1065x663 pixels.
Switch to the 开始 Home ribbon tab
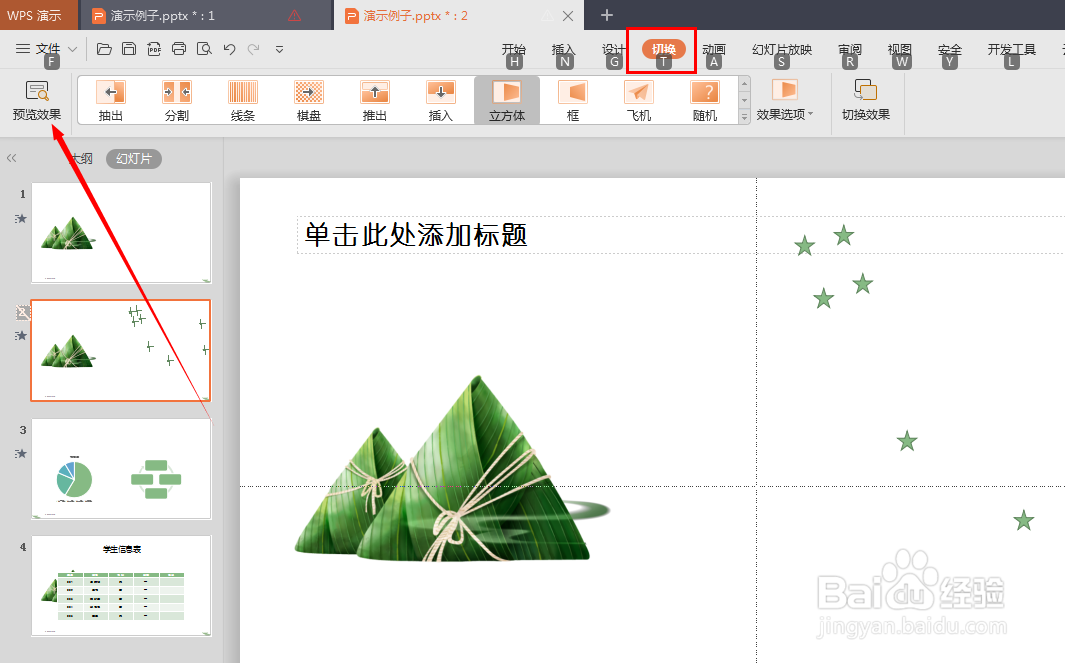(513, 49)
